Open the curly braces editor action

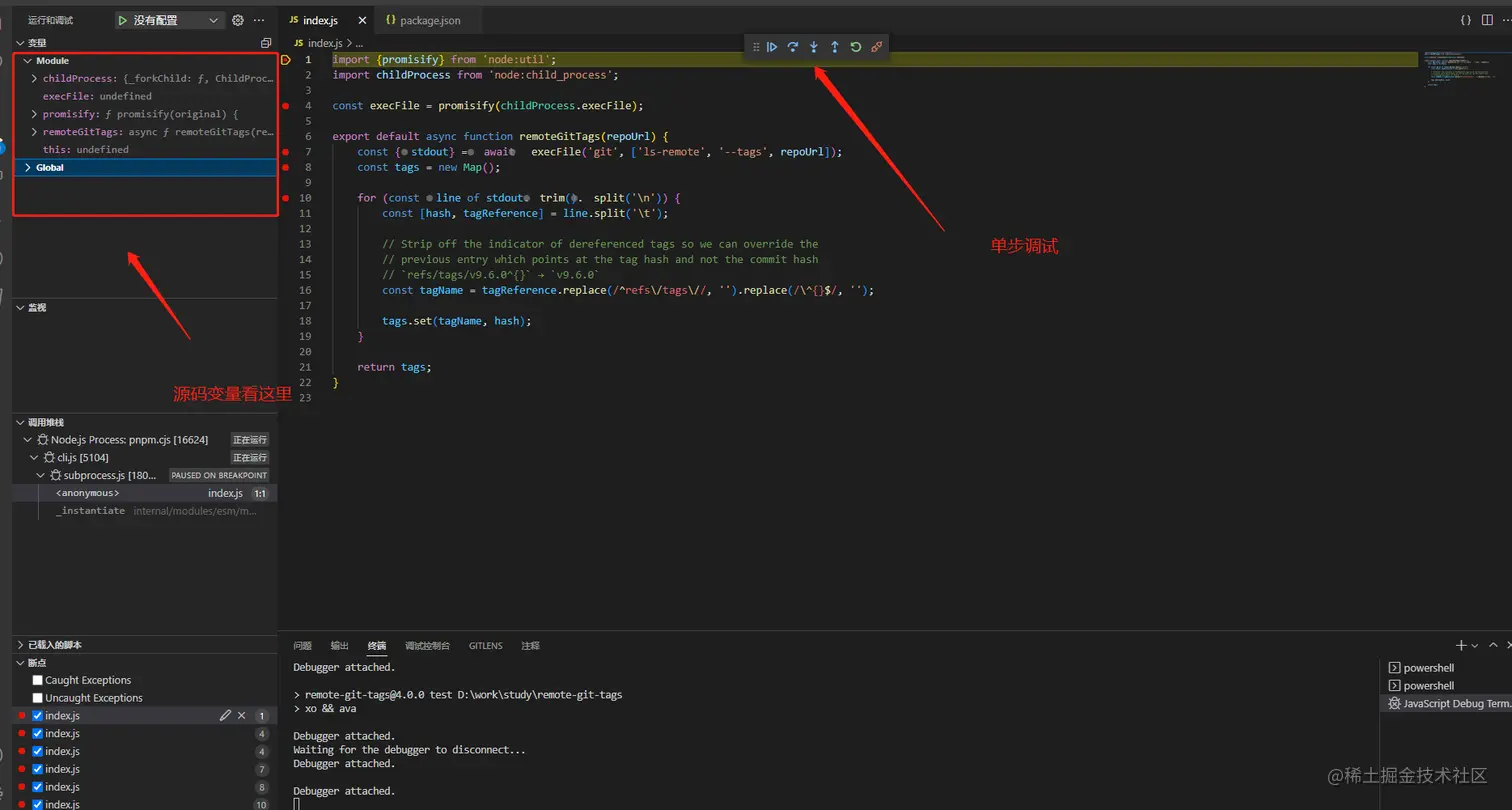point(1465,20)
